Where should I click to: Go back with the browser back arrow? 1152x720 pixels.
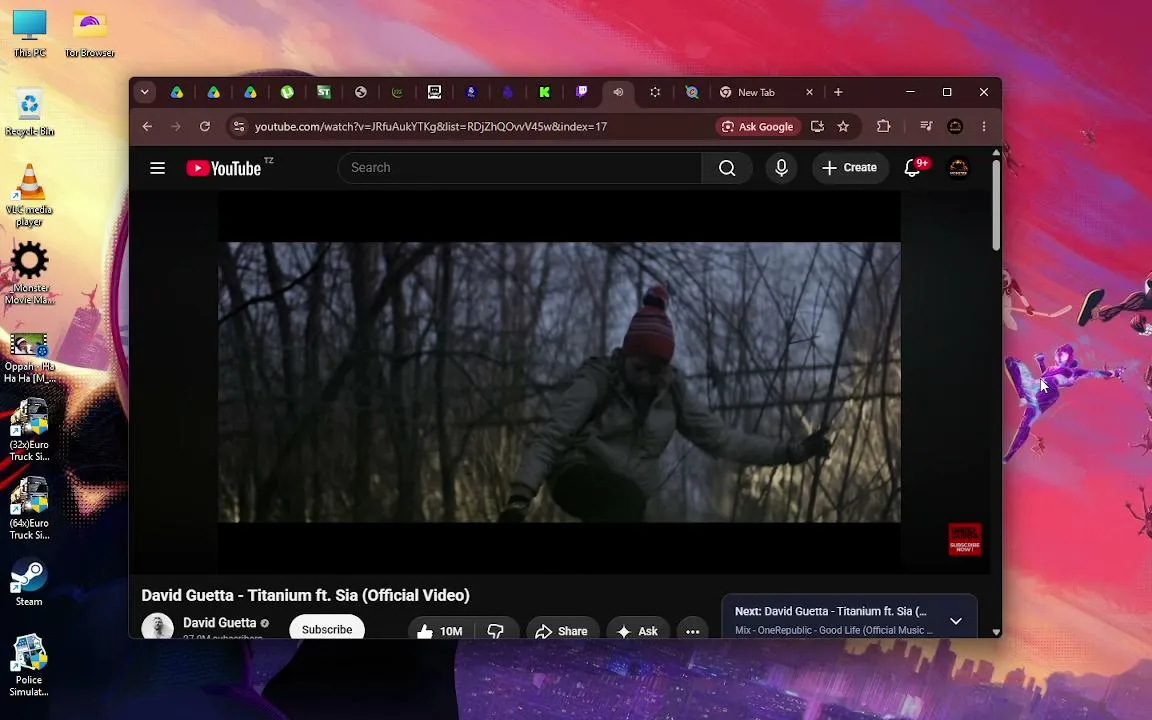coord(147,126)
